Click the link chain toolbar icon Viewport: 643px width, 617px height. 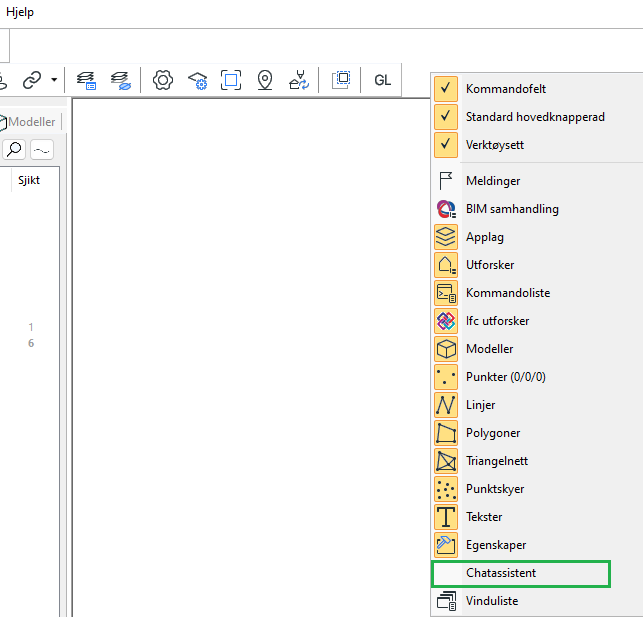[x=32, y=80]
